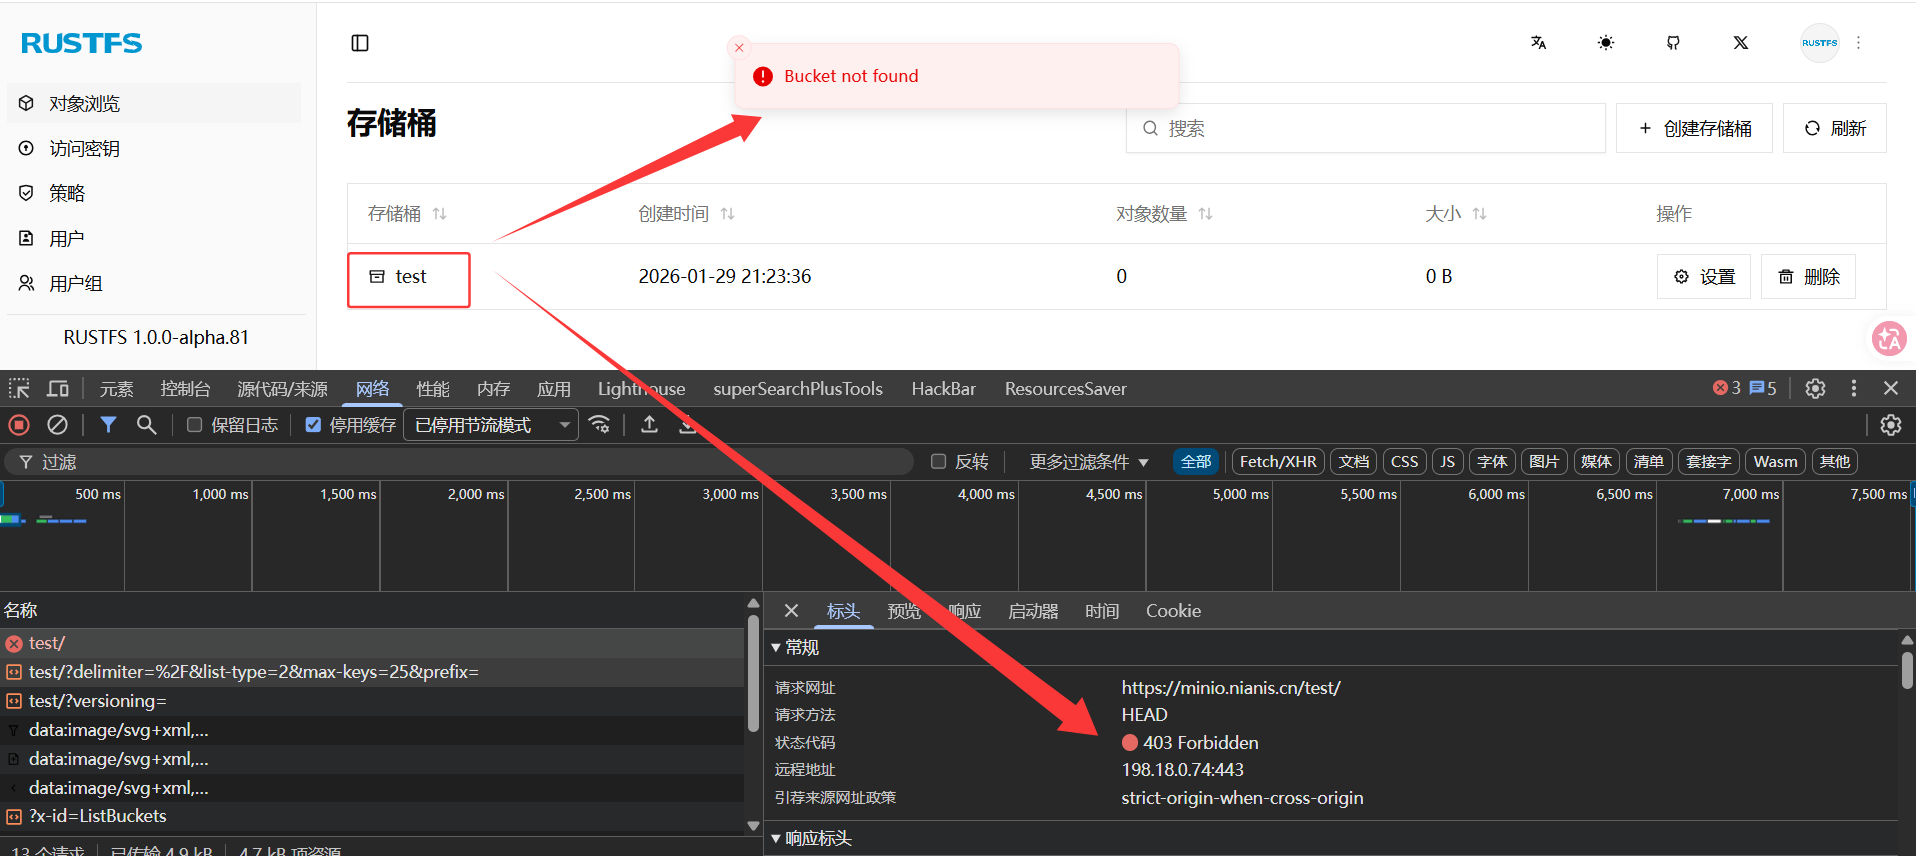Select the 图片 request type filter
This screenshot has width=1916, height=856.
1544,461
